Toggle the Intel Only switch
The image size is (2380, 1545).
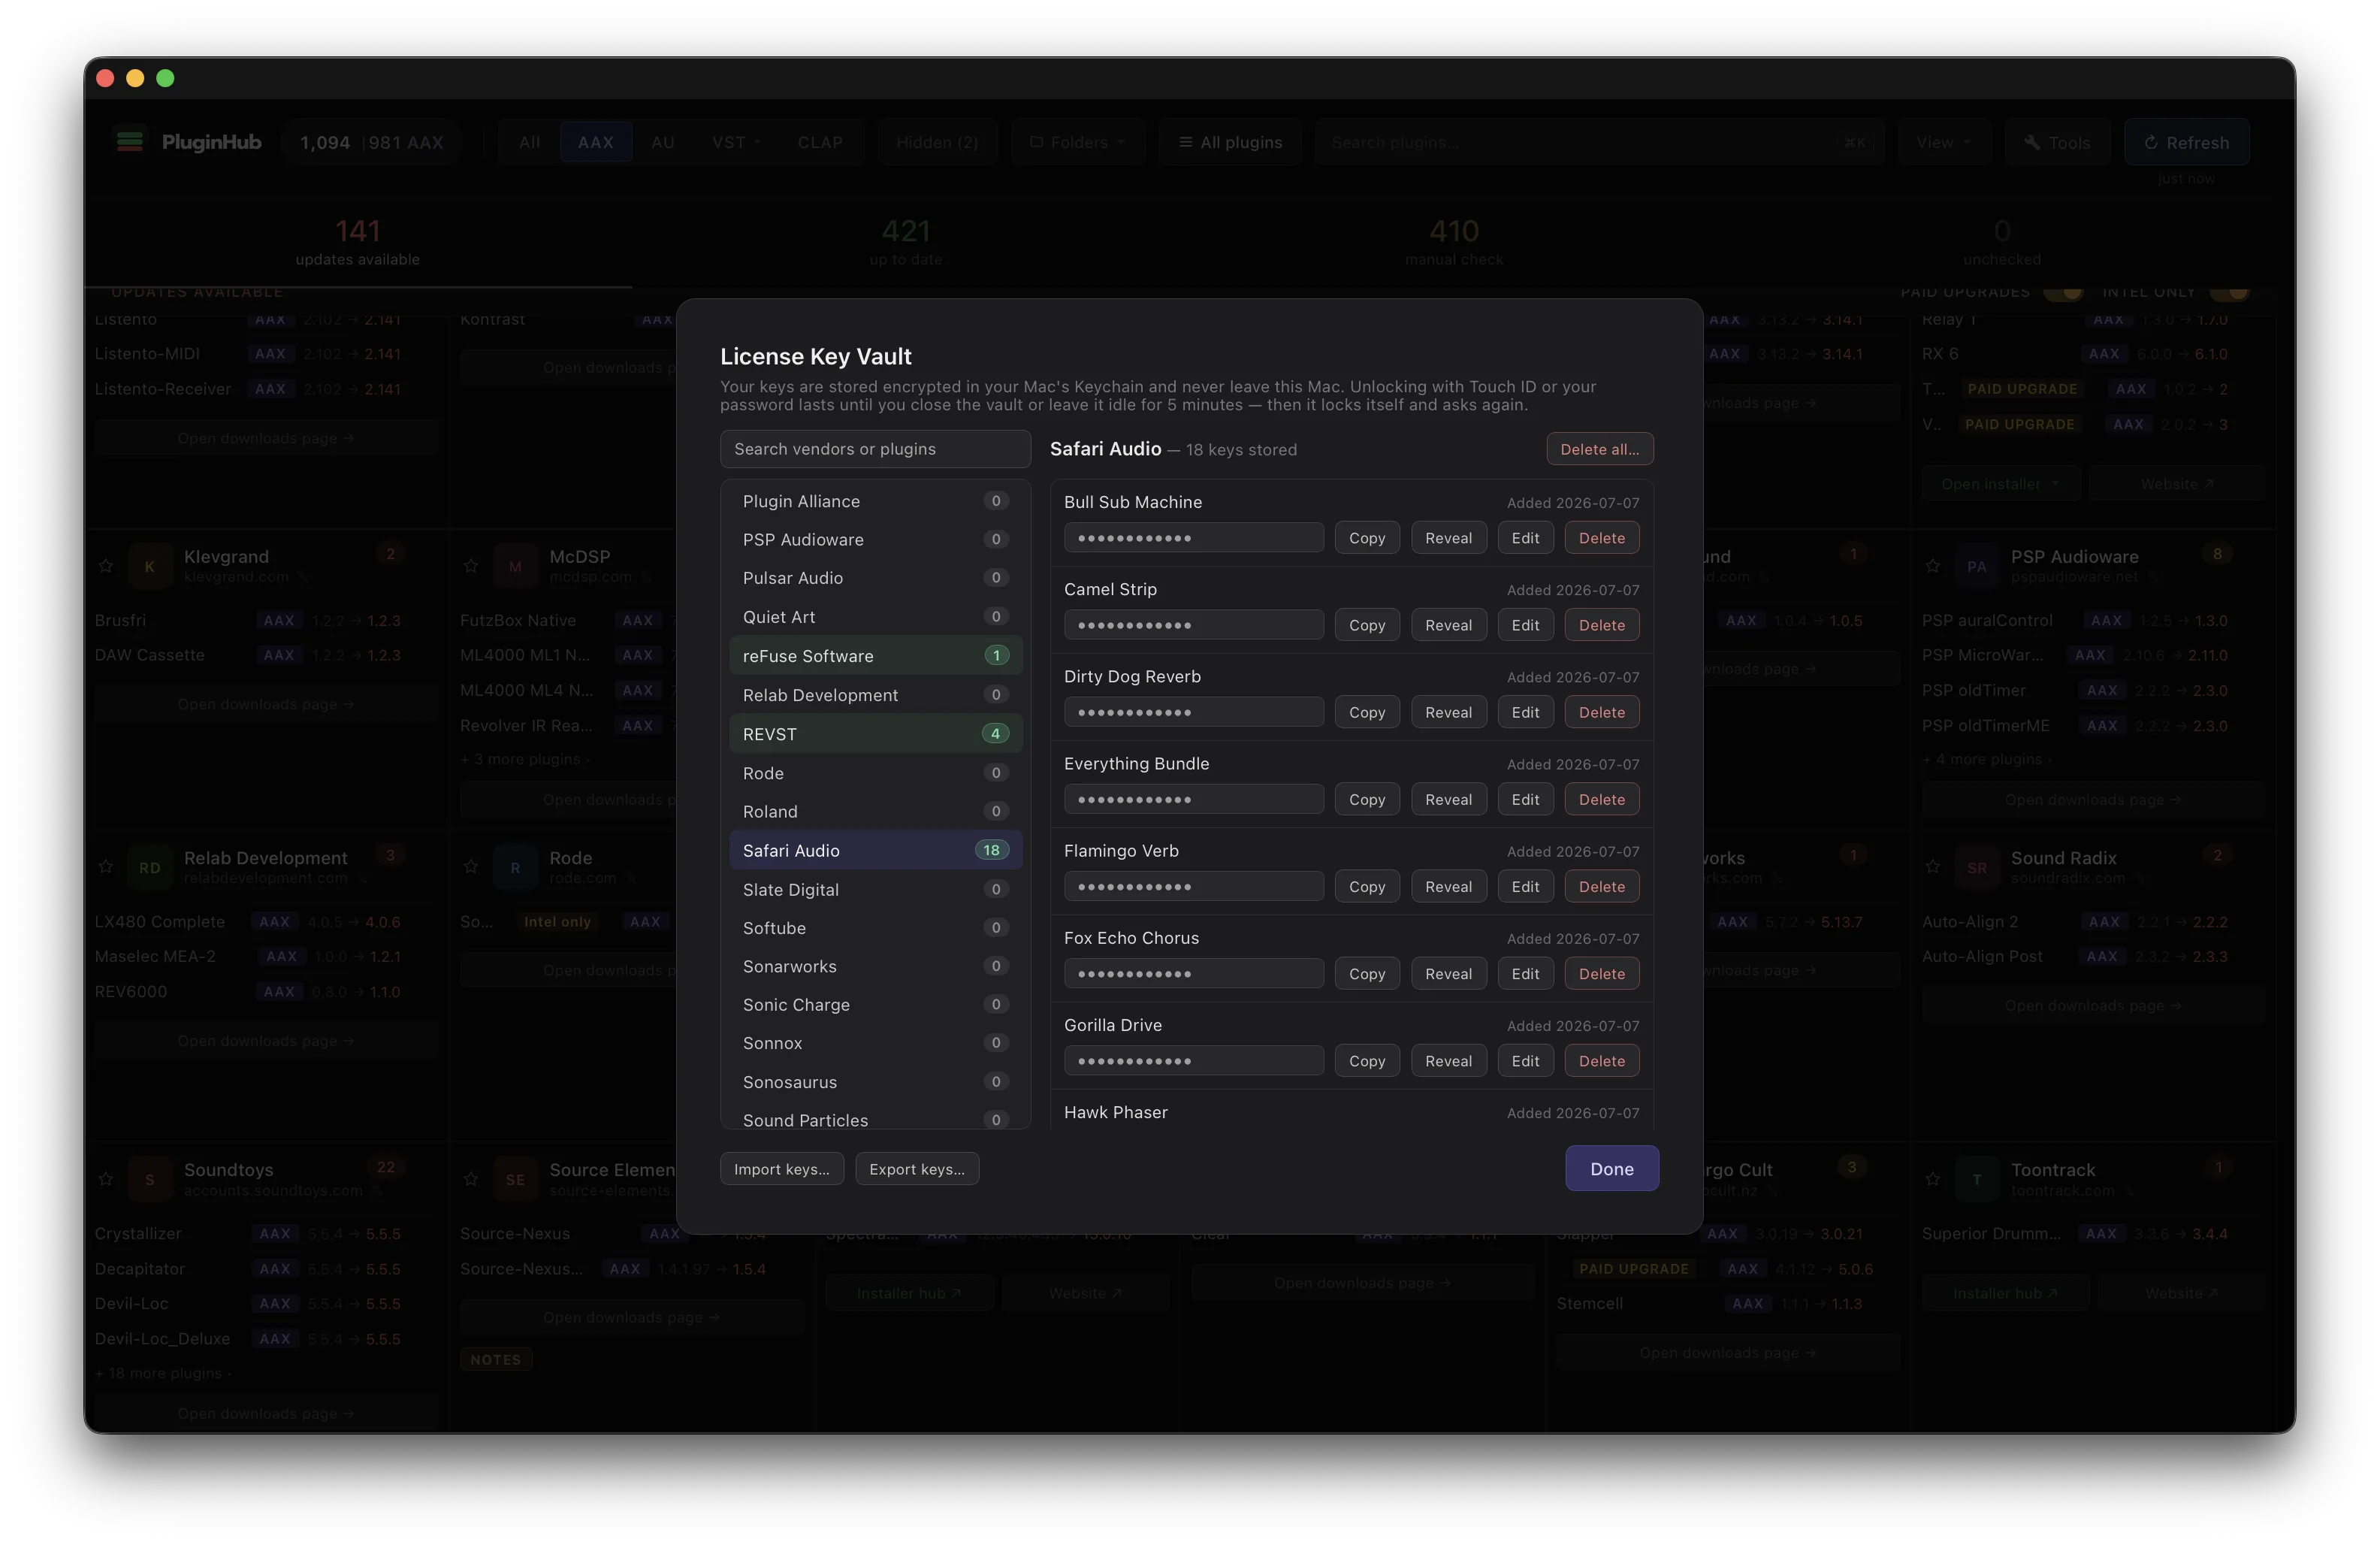tap(2229, 292)
